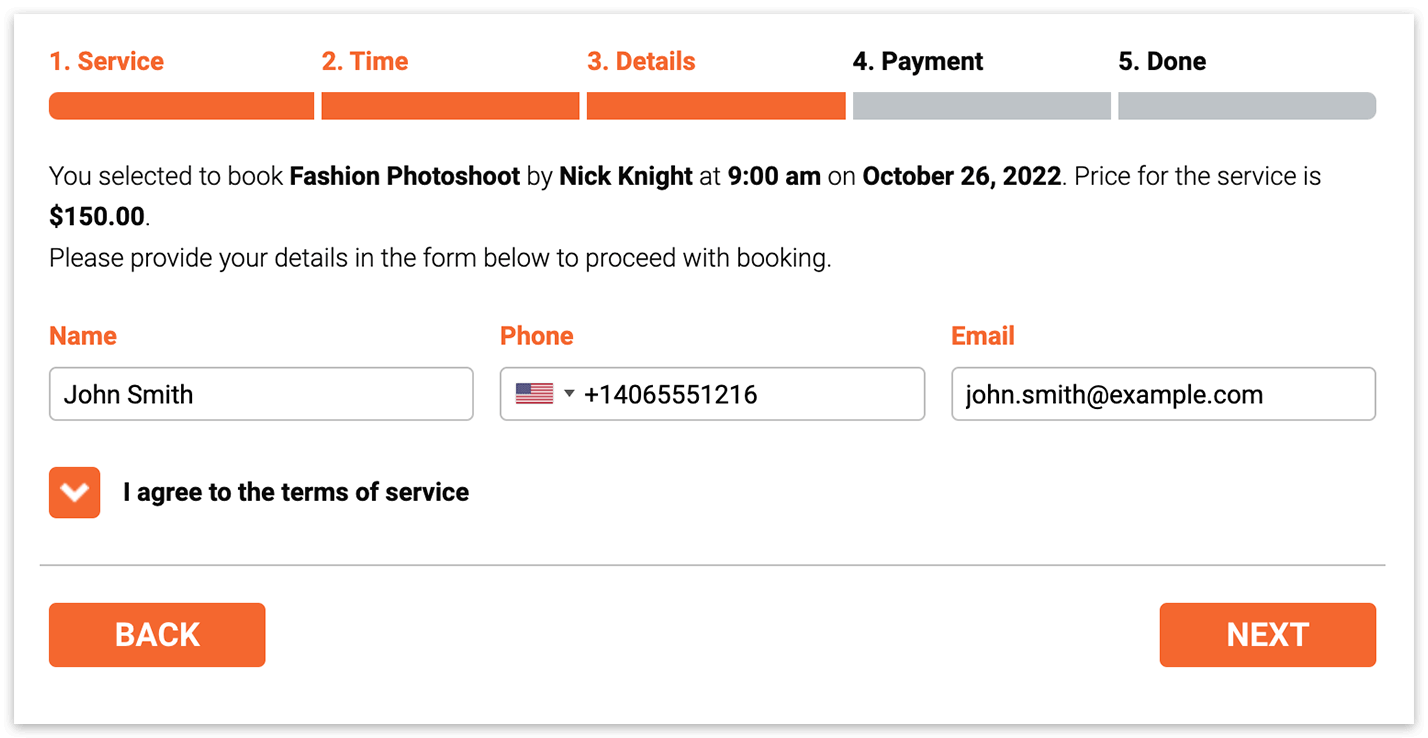Click the Email input field
Image resolution: width=1428 pixels, height=738 pixels.
point(1164,394)
